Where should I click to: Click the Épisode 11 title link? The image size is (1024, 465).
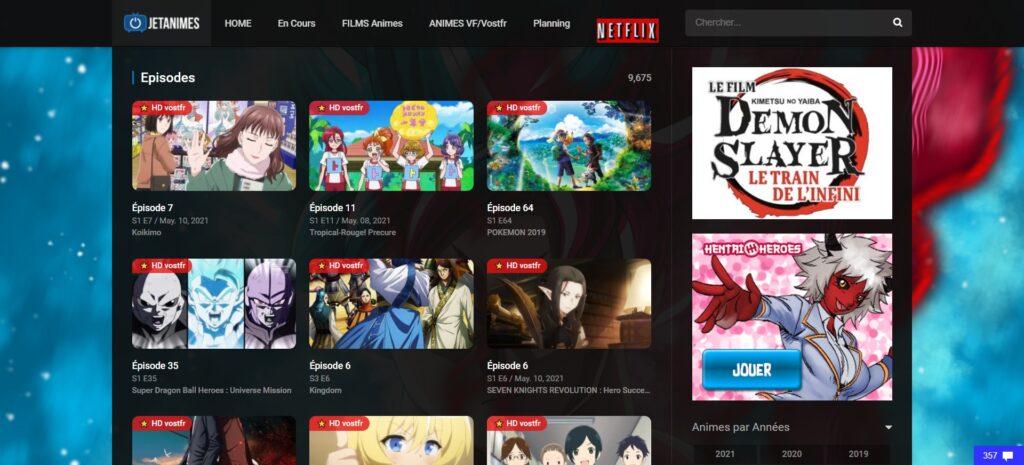coord(332,208)
